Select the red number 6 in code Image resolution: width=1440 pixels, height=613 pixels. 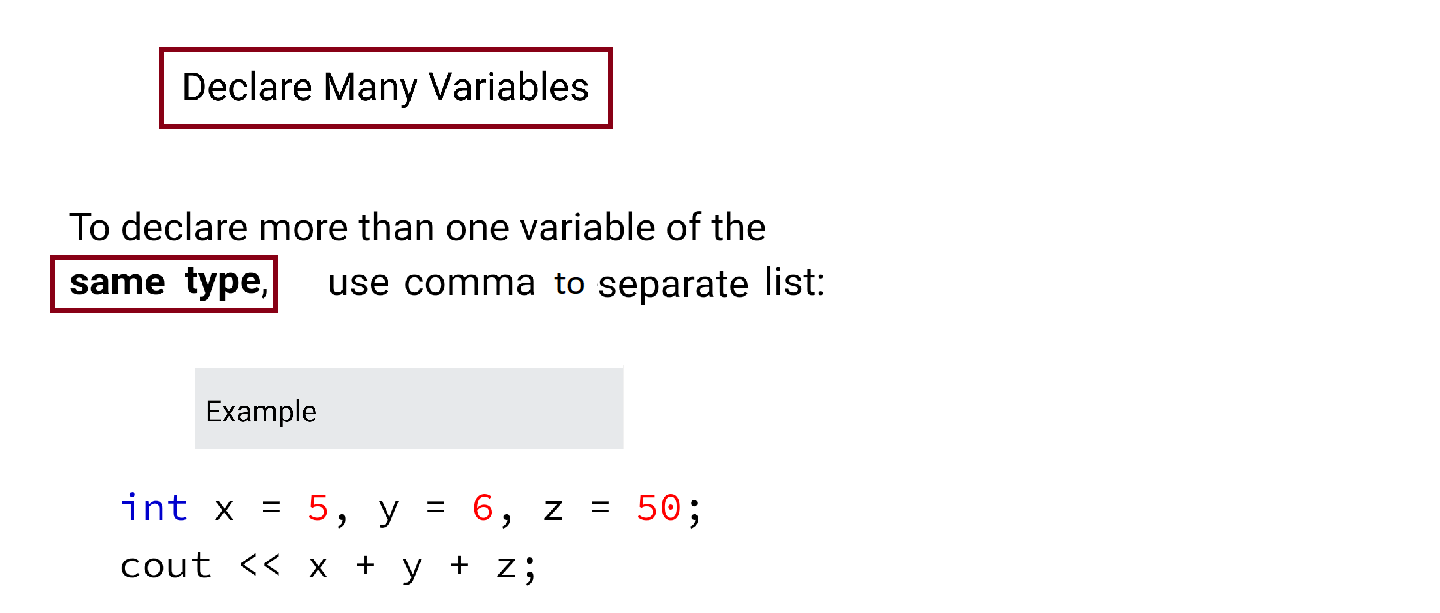tap(482, 509)
